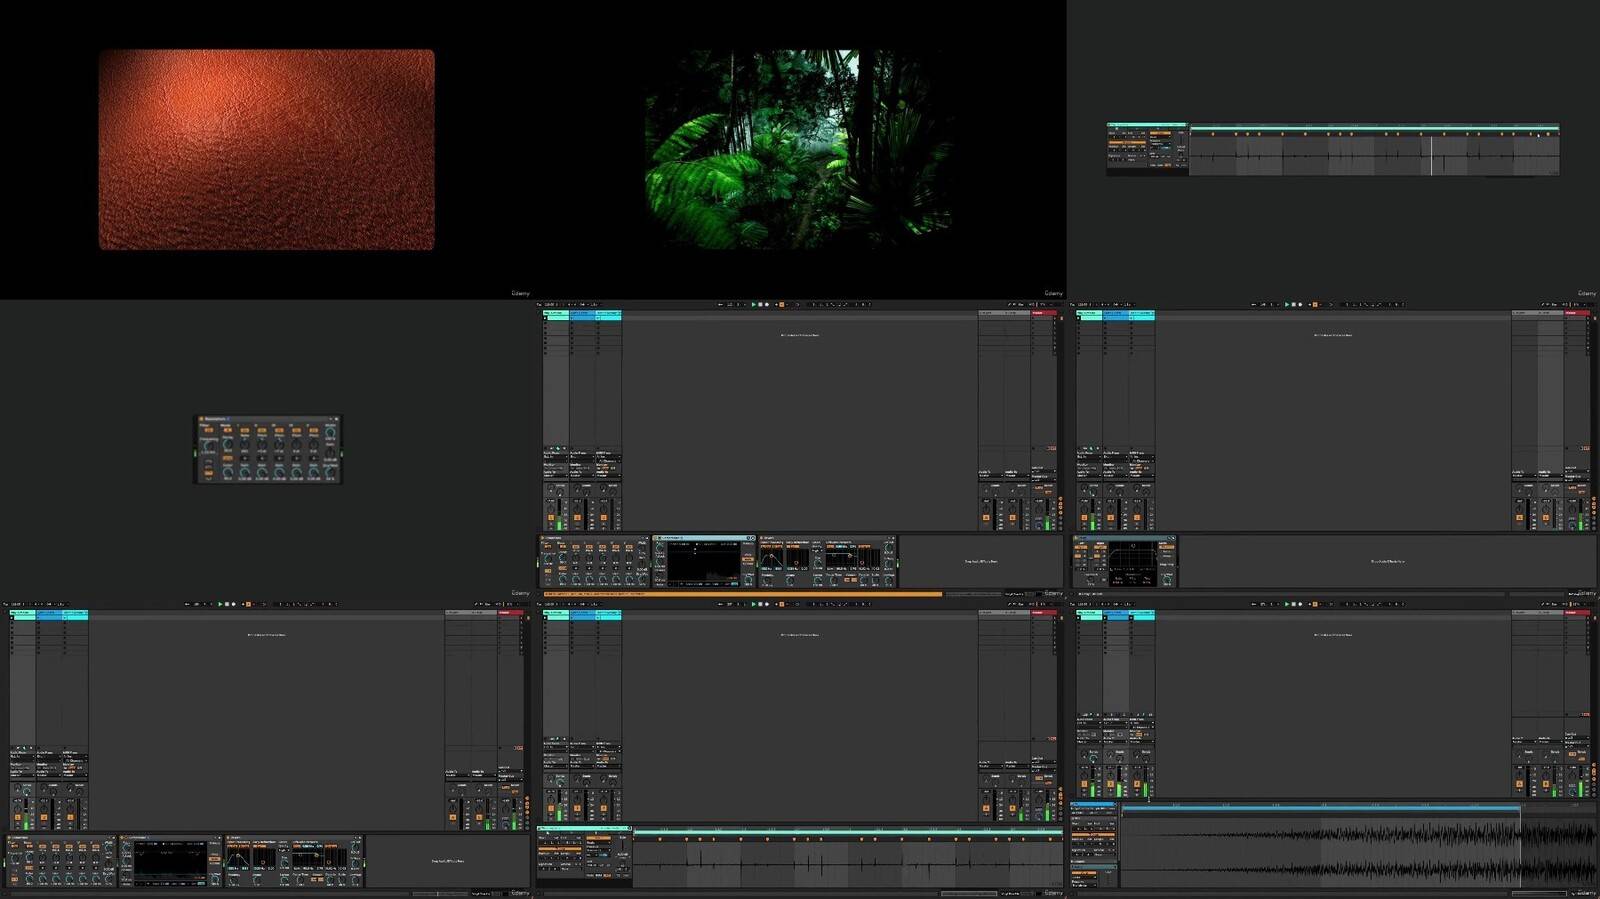Select first cyan track header, bottom-center window
This screenshot has height=899, width=1600.
(555, 615)
